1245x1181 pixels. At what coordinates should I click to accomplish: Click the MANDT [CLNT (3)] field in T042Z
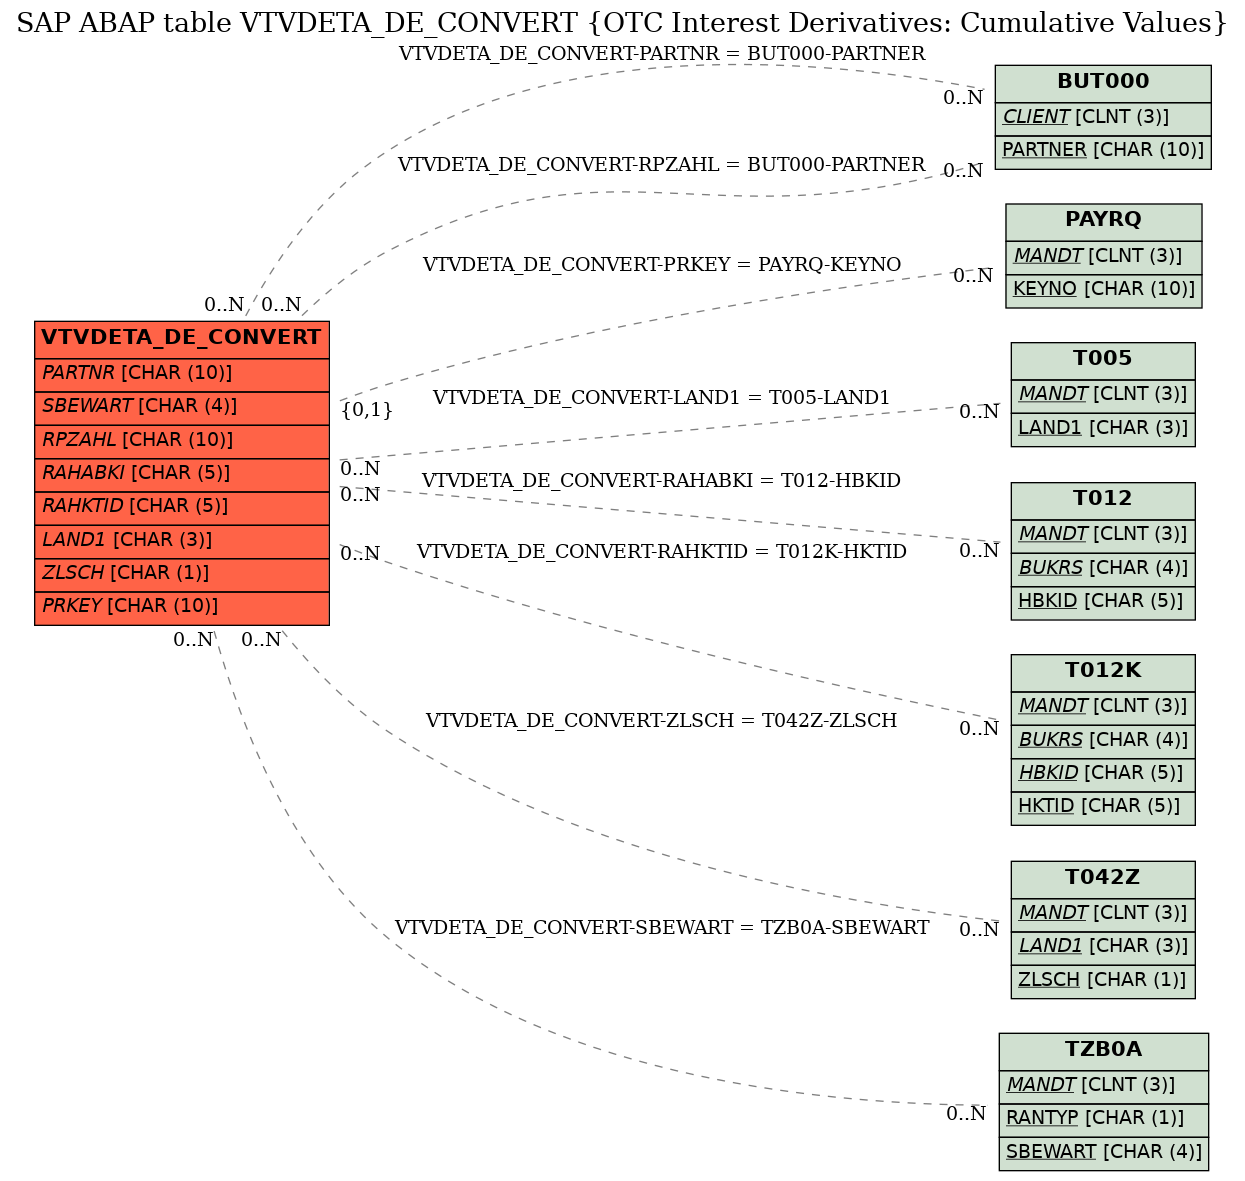1103,913
